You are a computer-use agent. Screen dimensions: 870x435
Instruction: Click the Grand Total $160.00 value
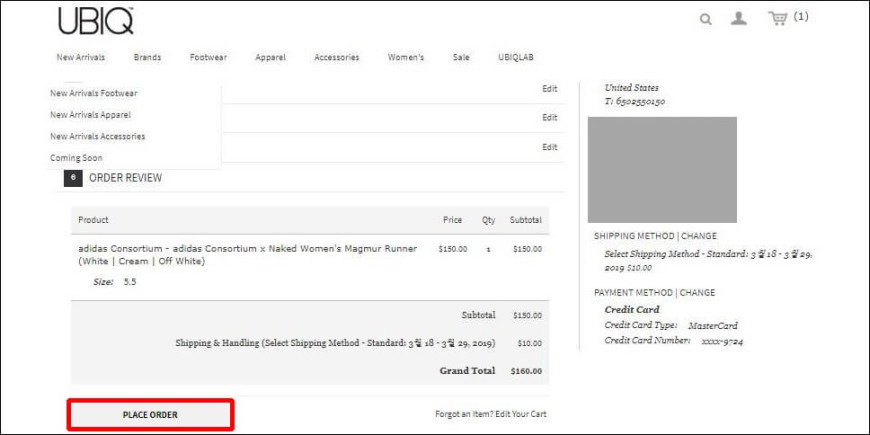click(x=526, y=371)
